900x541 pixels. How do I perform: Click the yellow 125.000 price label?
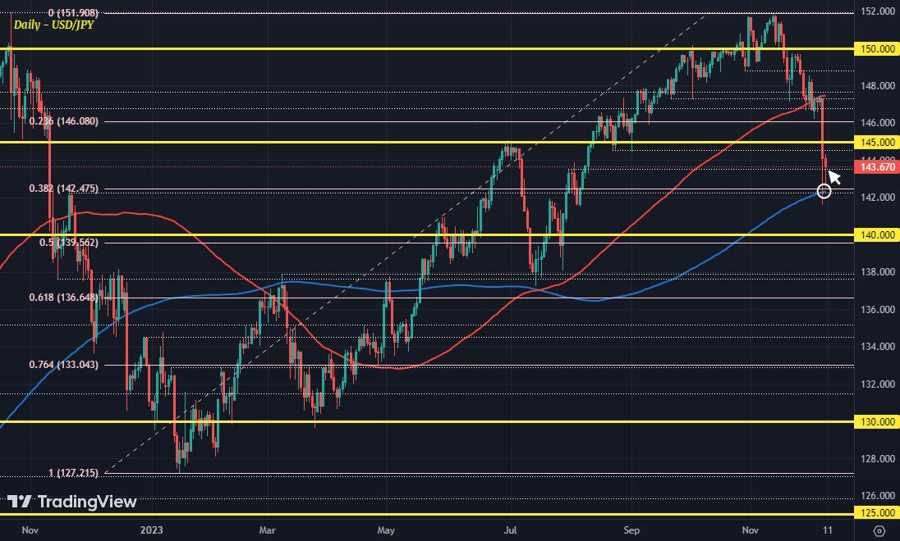877,512
